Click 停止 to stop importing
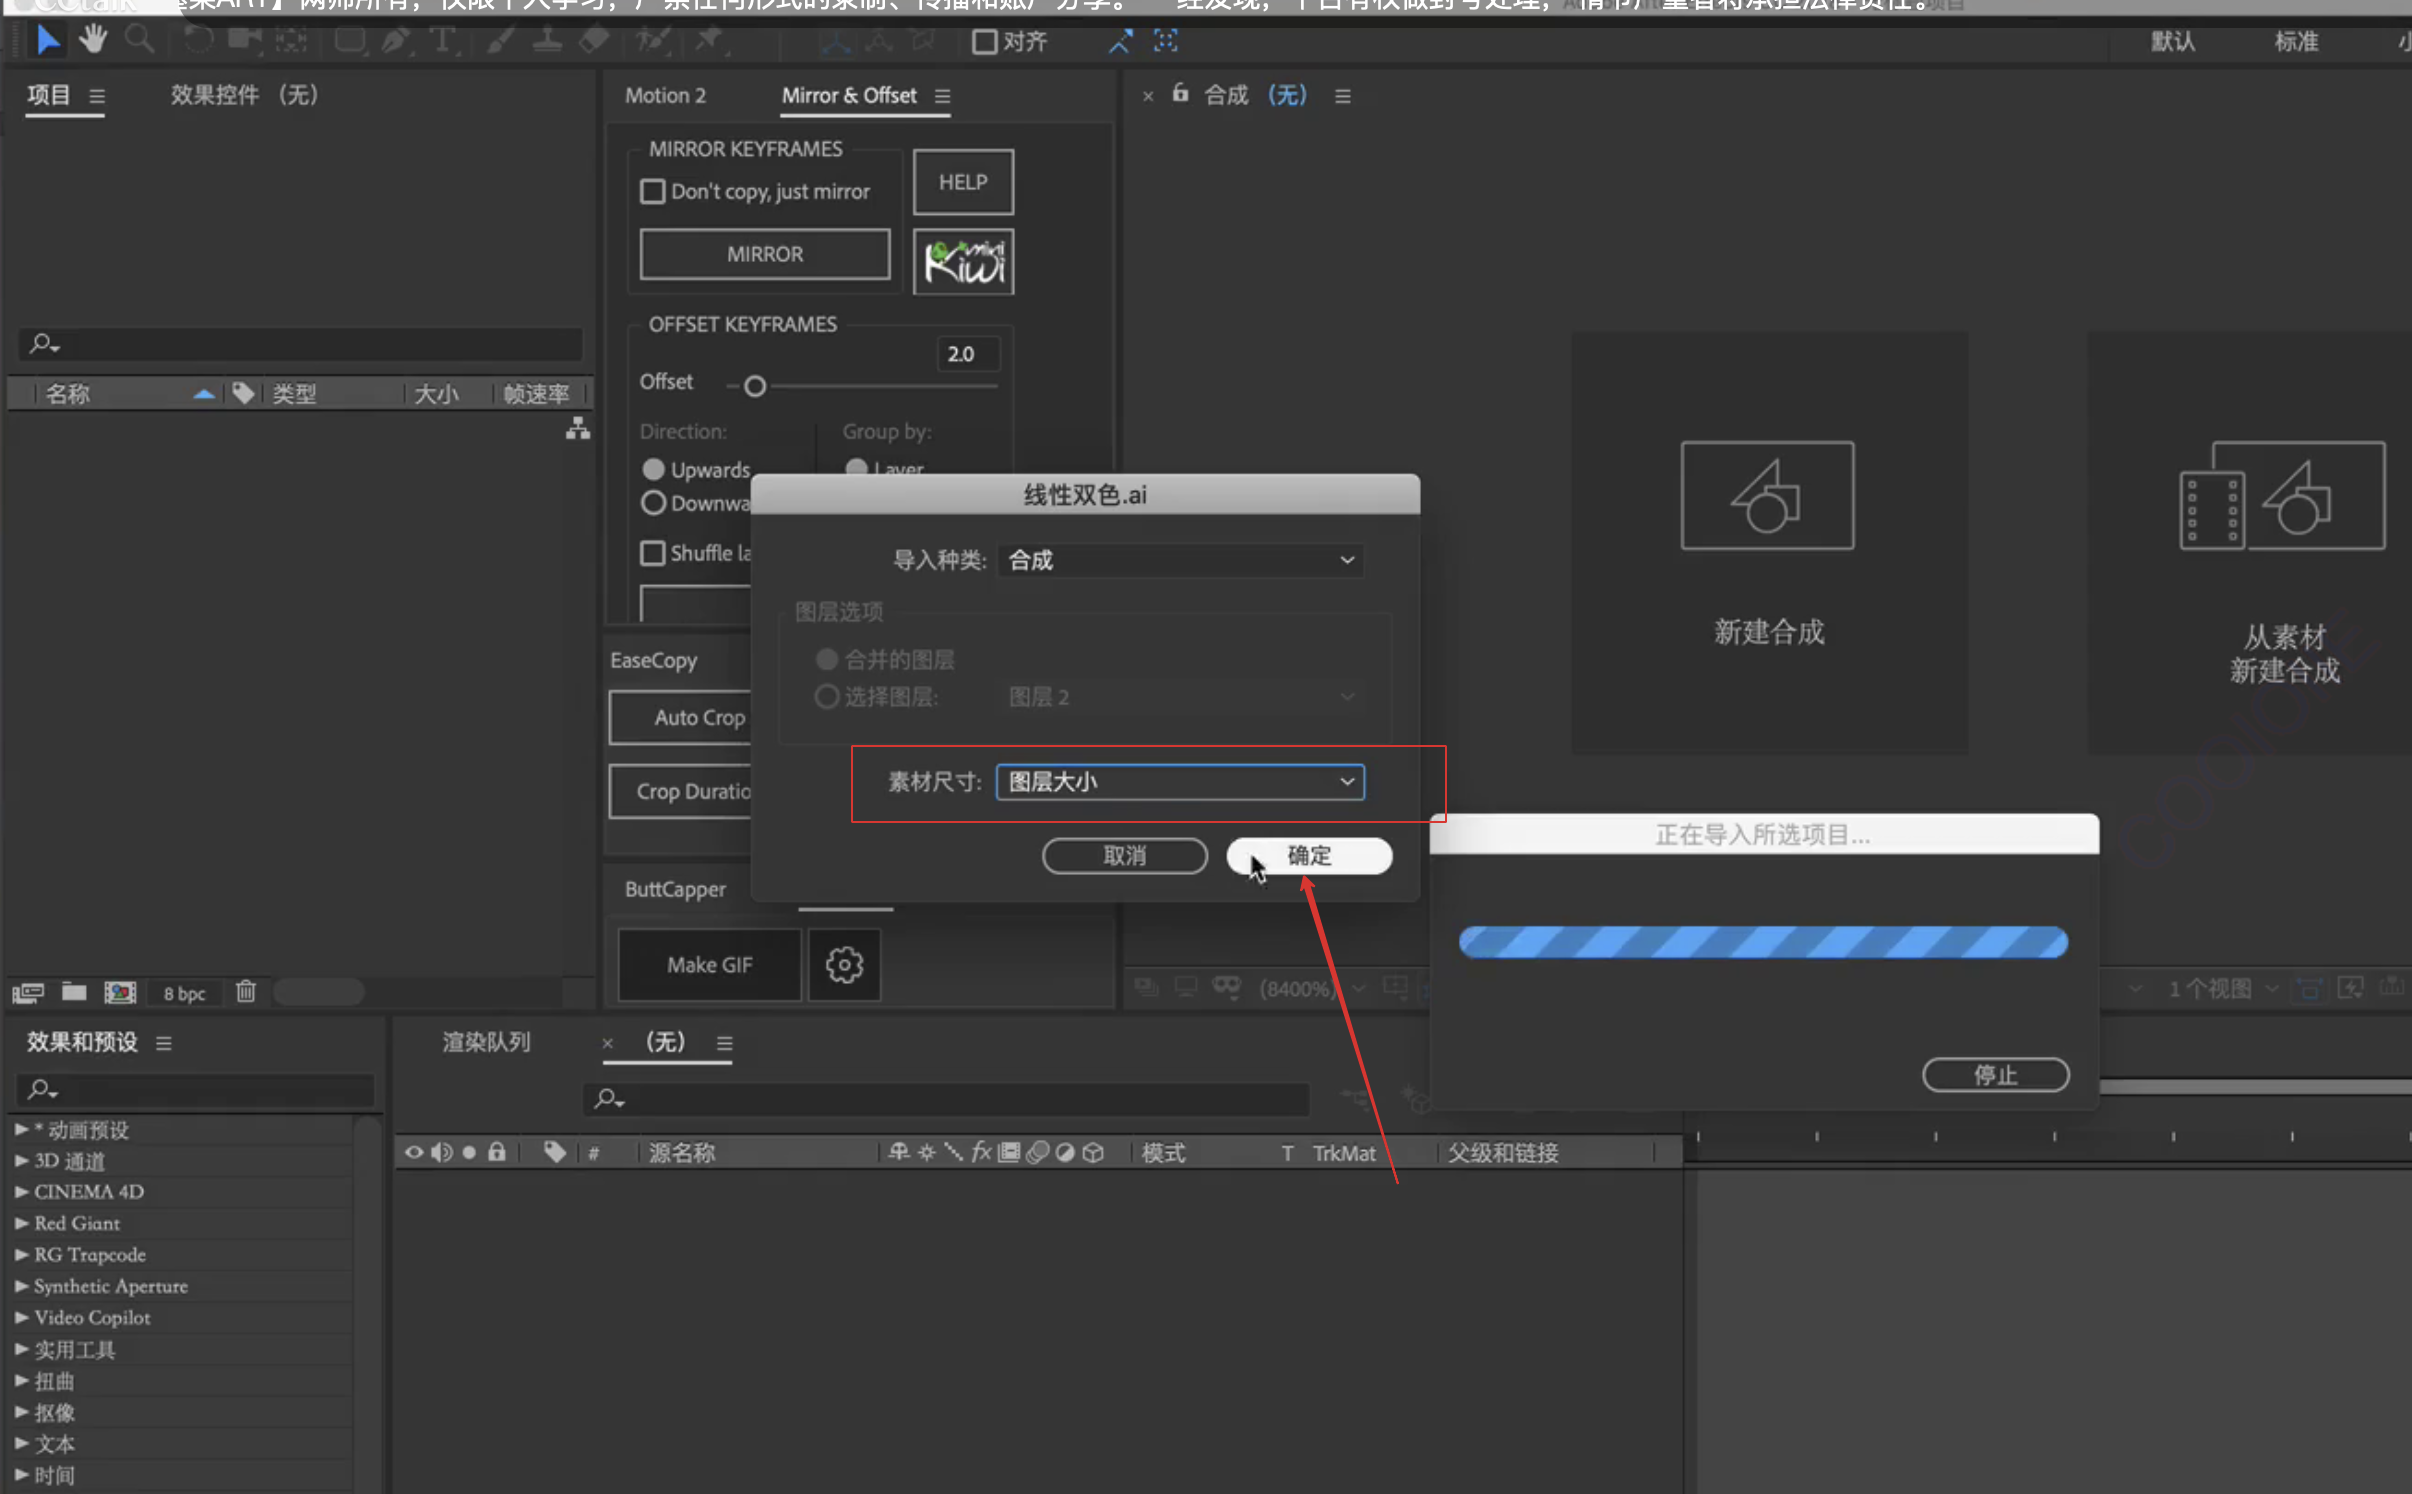The width and height of the screenshot is (2412, 1494). coord(1996,1075)
